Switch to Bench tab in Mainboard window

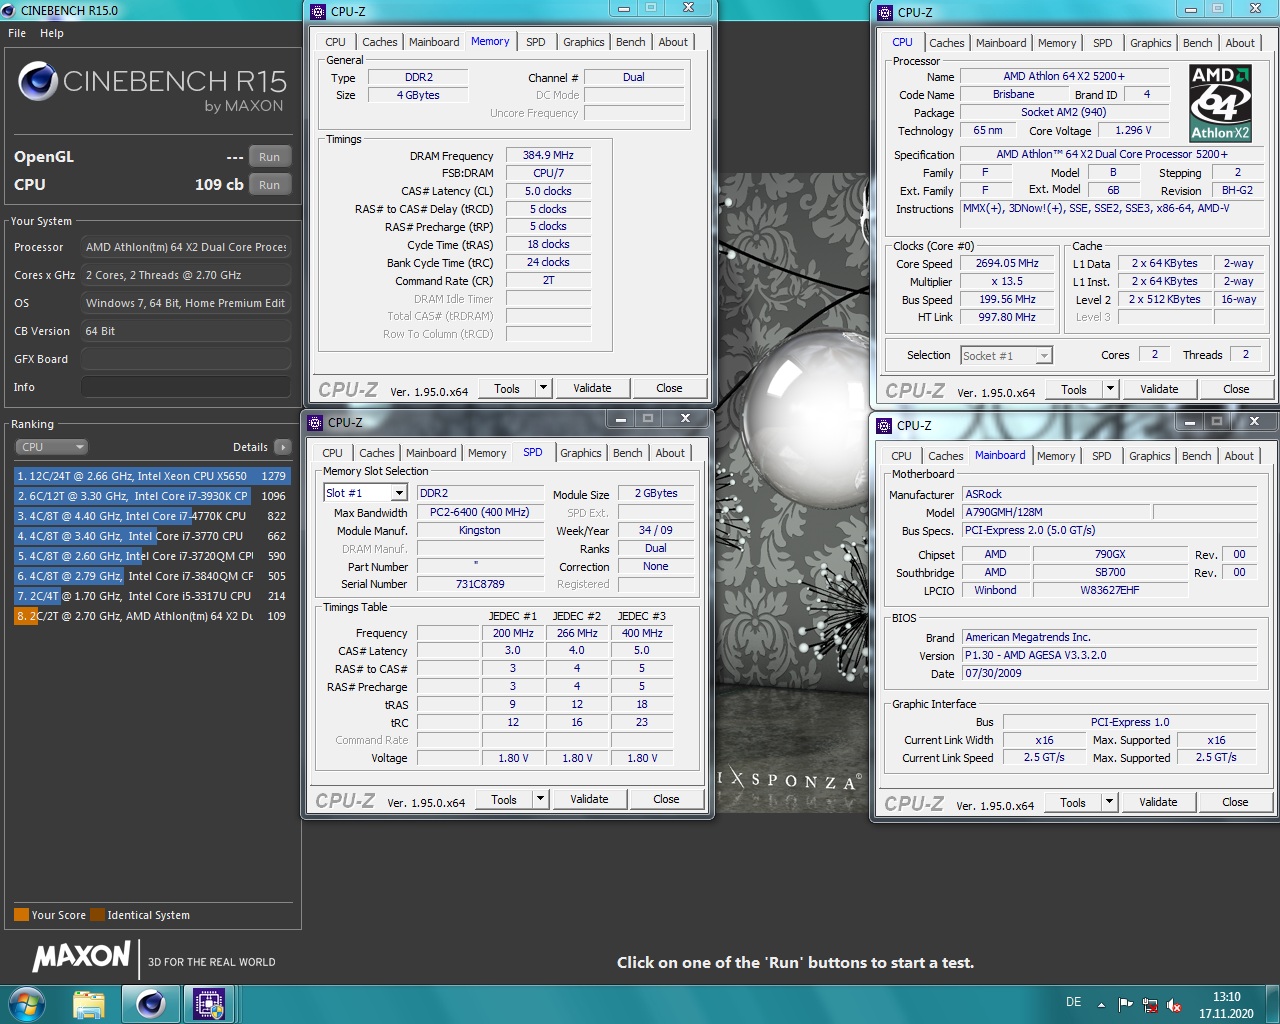[1196, 456]
